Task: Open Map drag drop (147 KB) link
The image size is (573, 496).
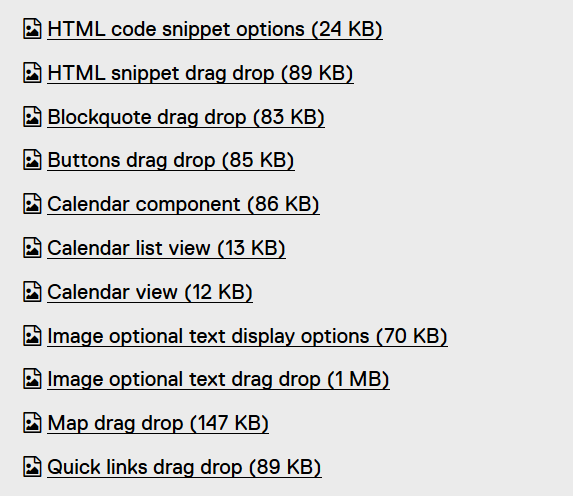Action: (158, 423)
